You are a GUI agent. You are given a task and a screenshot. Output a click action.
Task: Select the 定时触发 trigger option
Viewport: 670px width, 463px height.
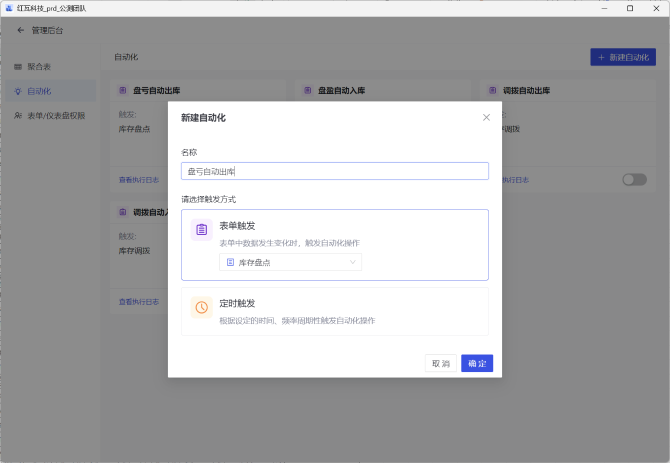[334, 312]
